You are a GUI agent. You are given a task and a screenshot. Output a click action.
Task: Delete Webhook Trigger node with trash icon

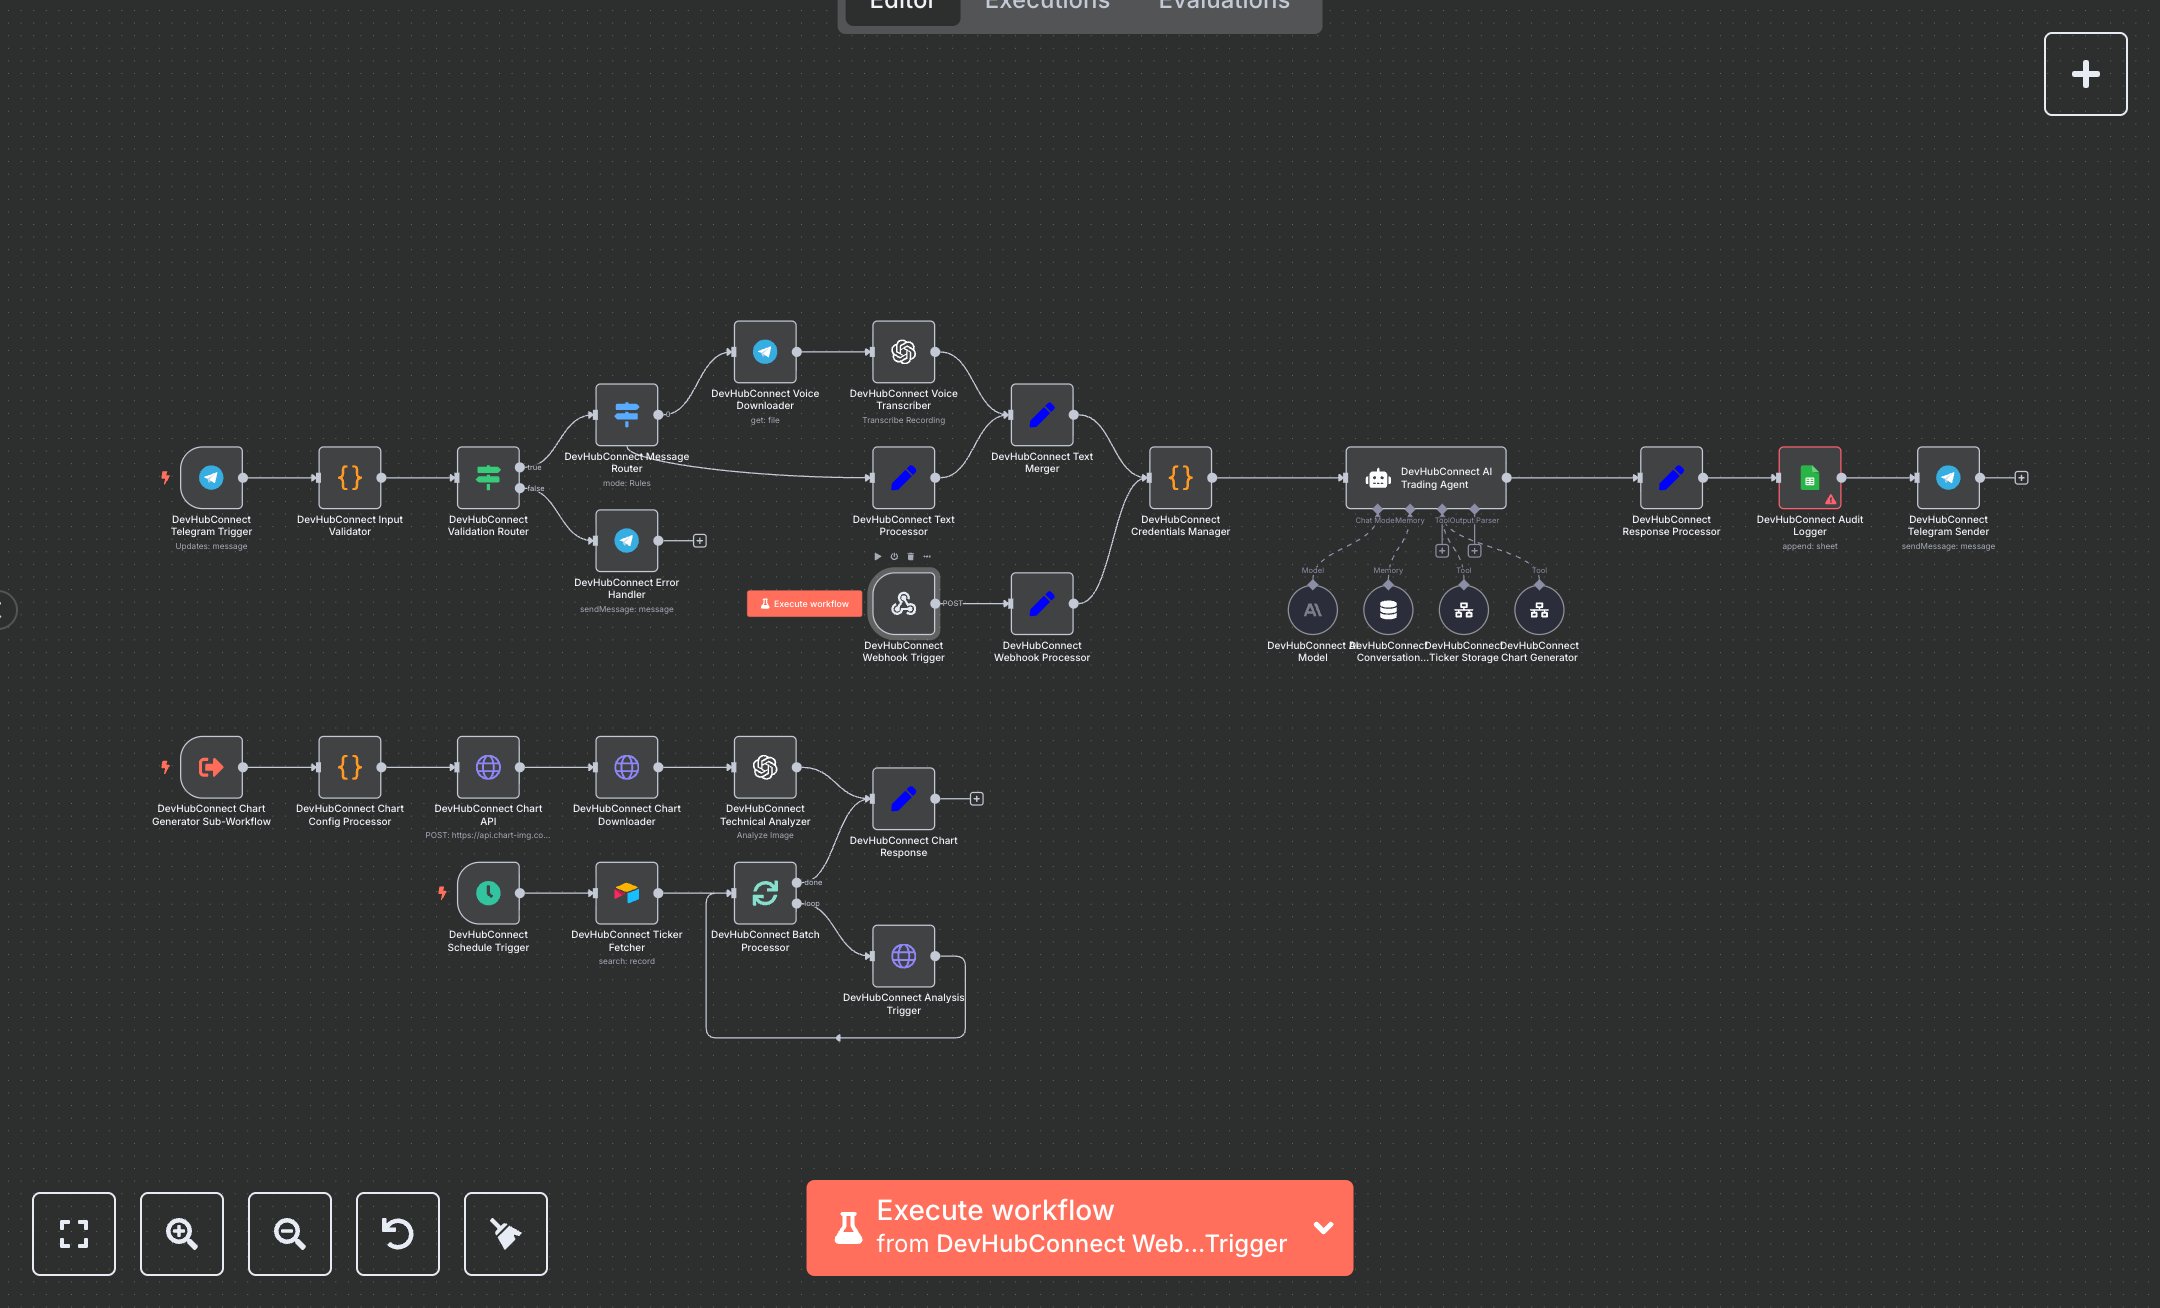pos(910,556)
